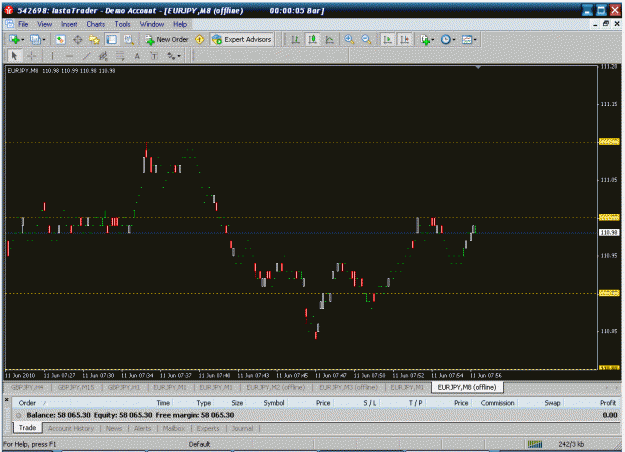Open the chart window system menu icon
Viewport: 625px width, 452px height.
point(10,24)
